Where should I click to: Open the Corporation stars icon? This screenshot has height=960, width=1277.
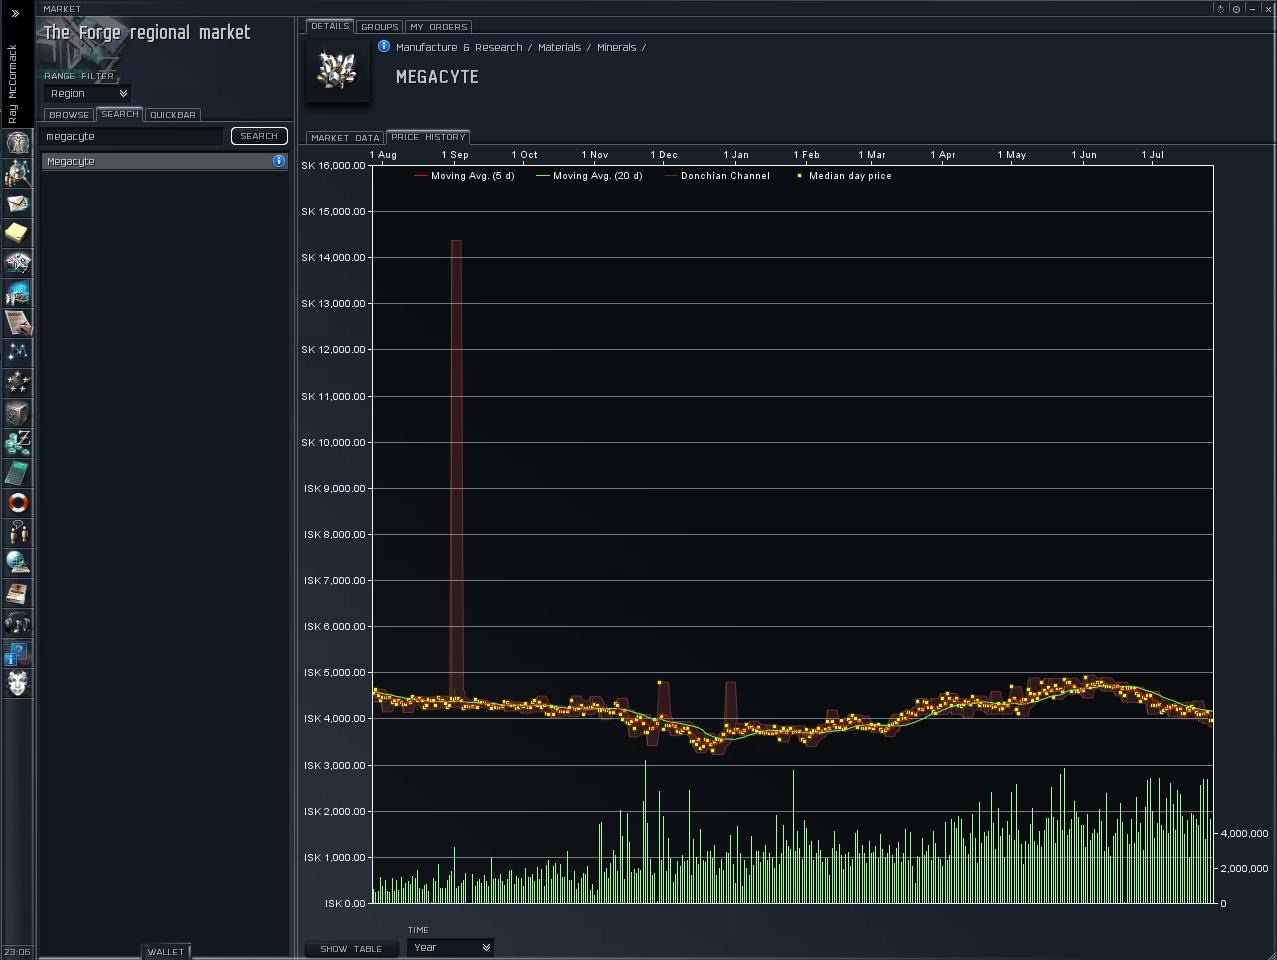(x=17, y=383)
